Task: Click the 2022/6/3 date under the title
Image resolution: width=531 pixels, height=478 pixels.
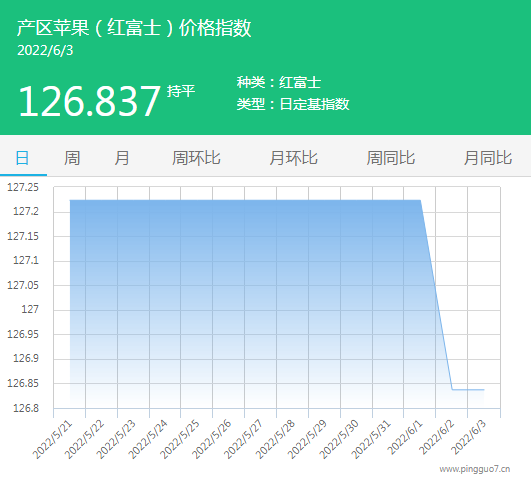Action: (x=45, y=50)
